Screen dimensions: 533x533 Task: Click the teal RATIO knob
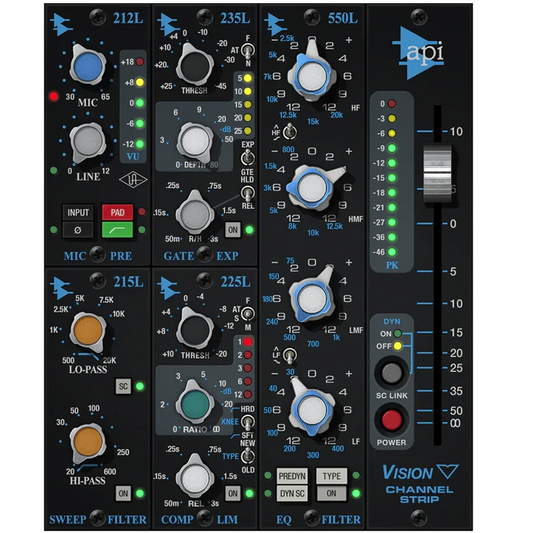coord(195,404)
